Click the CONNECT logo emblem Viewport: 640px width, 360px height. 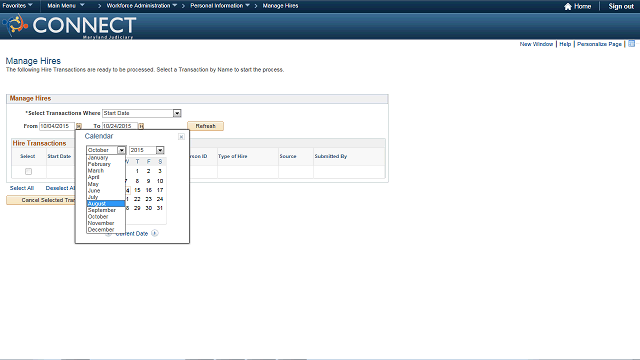(x=15, y=25)
